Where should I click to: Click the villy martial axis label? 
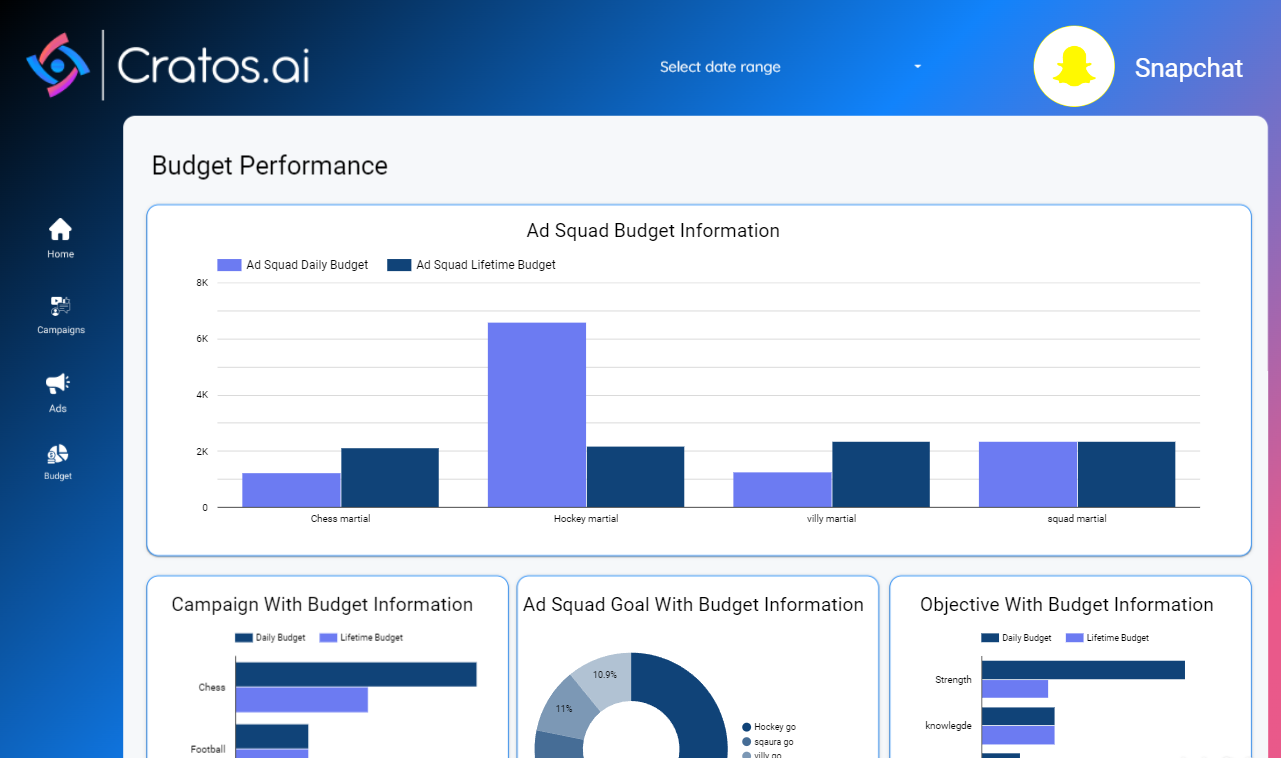832,519
